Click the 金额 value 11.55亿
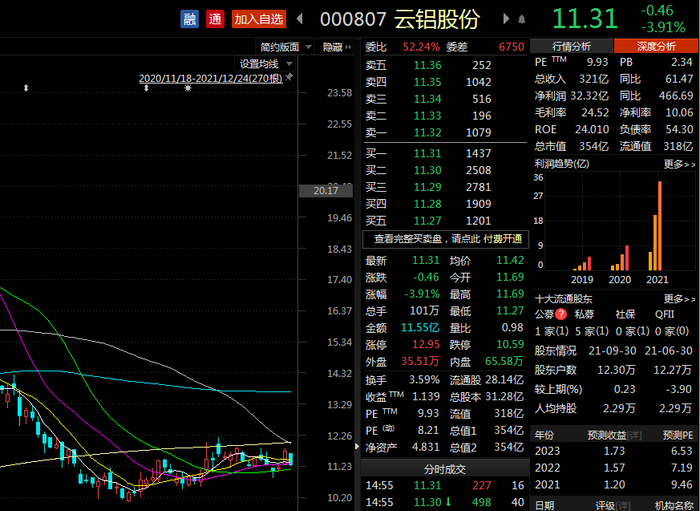 [x=420, y=328]
